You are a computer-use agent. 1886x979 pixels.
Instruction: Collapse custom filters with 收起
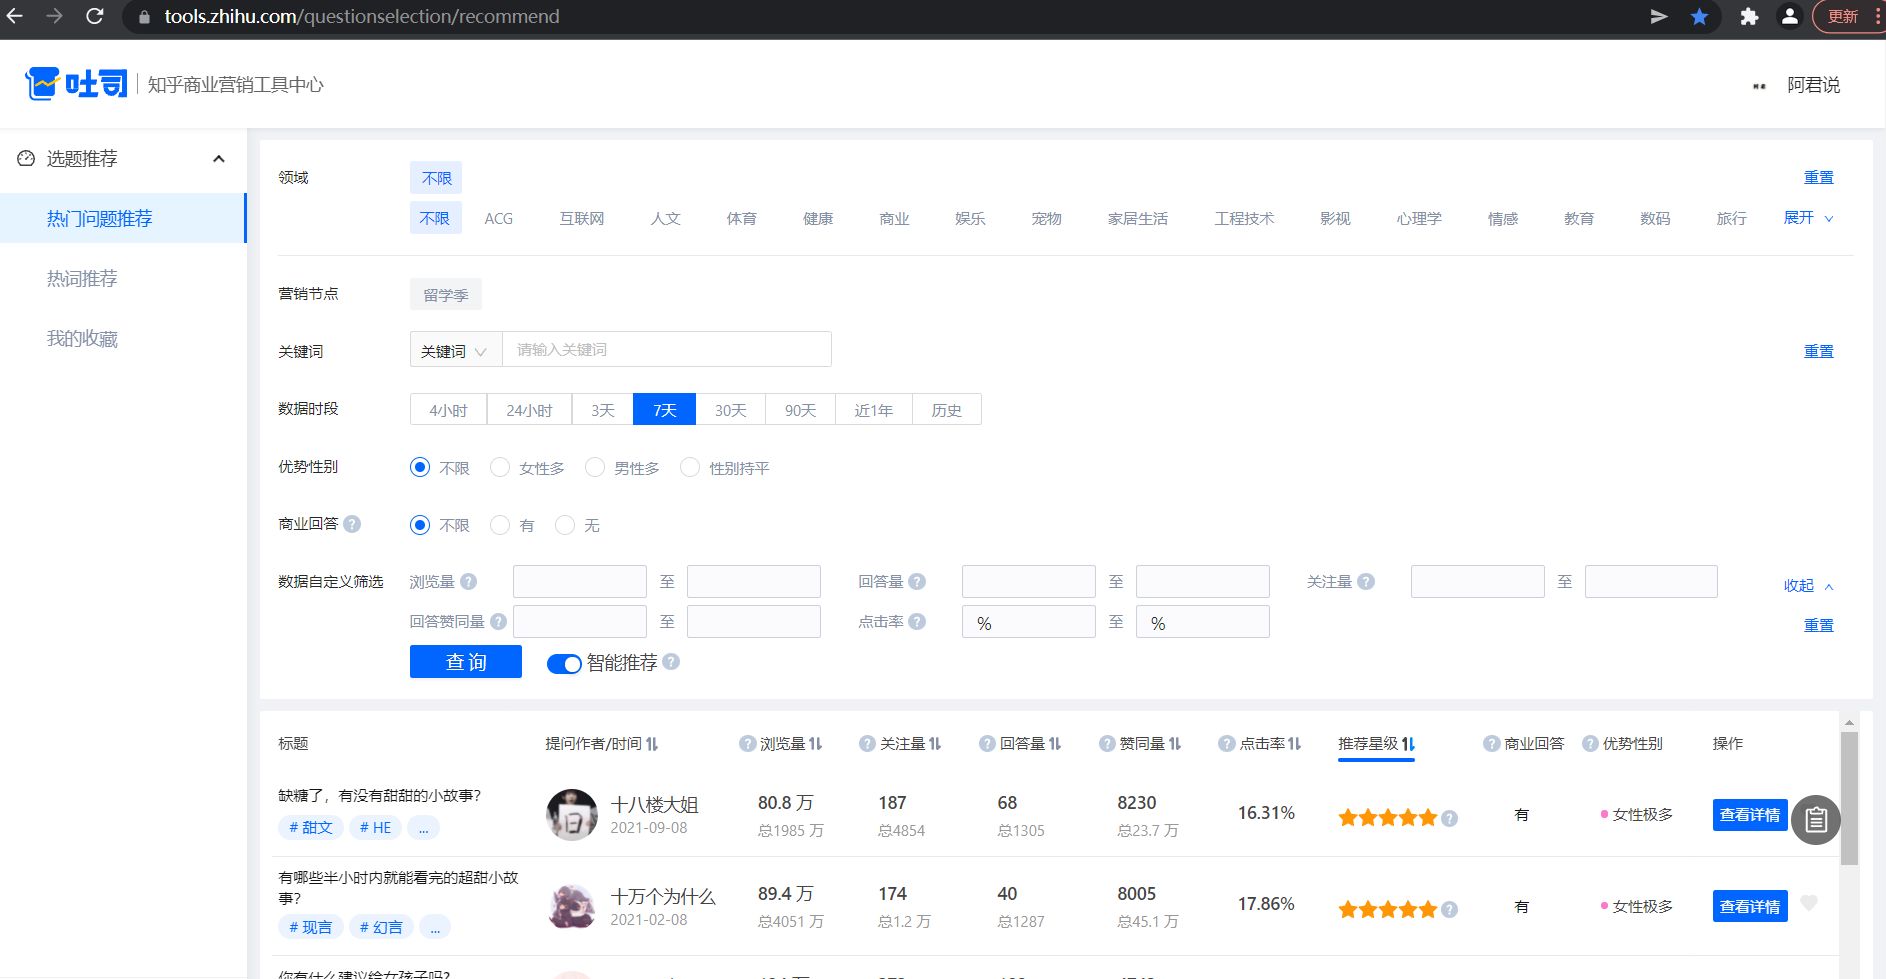click(1808, 585)
